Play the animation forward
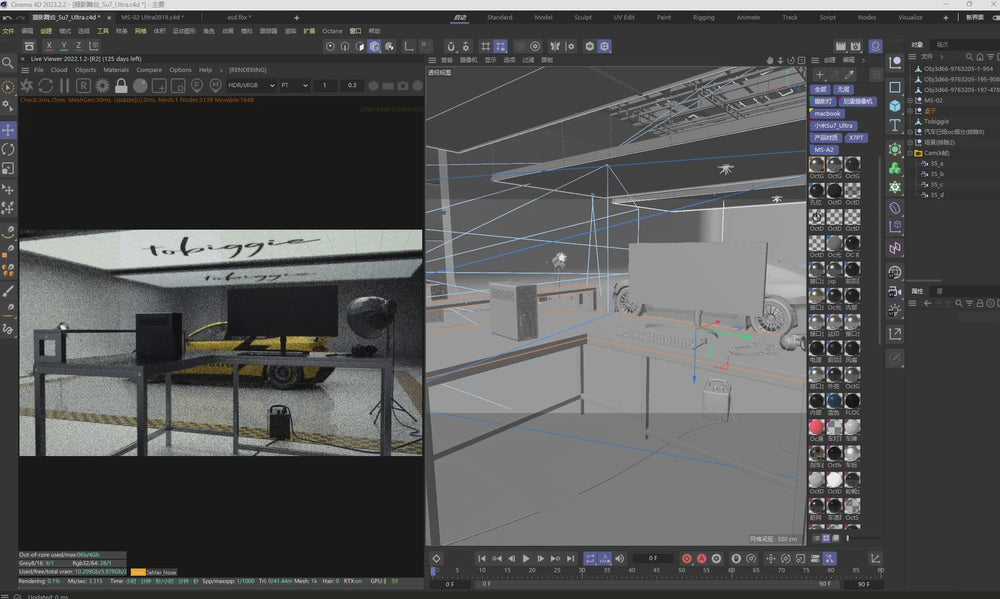Screen dimensions: 1000x599 [x=526, y=558]
